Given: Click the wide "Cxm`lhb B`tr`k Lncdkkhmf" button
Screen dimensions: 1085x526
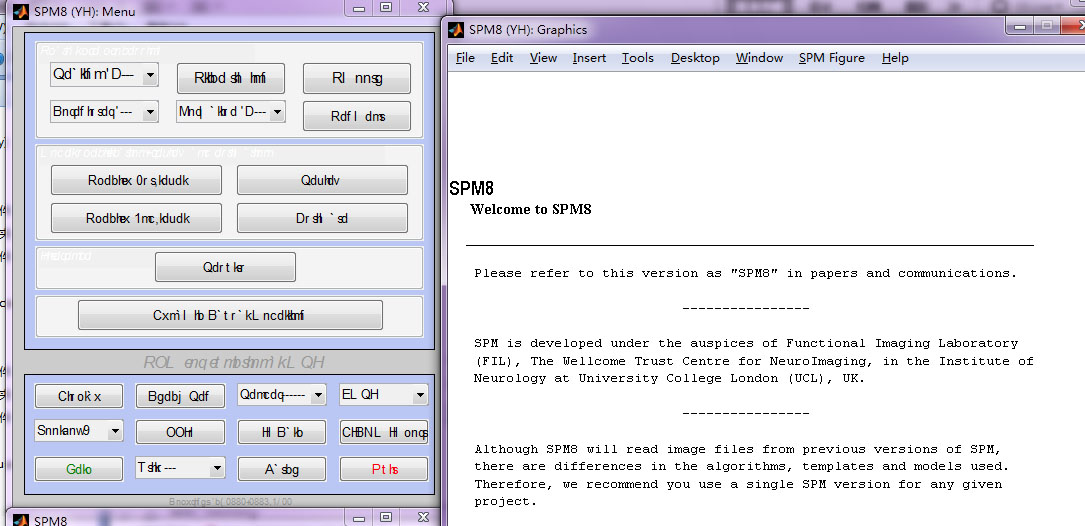Looking at the screenshot, I should click(230, 315).
